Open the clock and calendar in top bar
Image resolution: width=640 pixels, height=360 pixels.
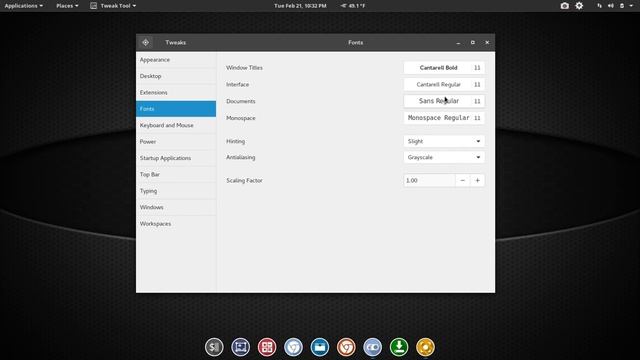(300, 6)
